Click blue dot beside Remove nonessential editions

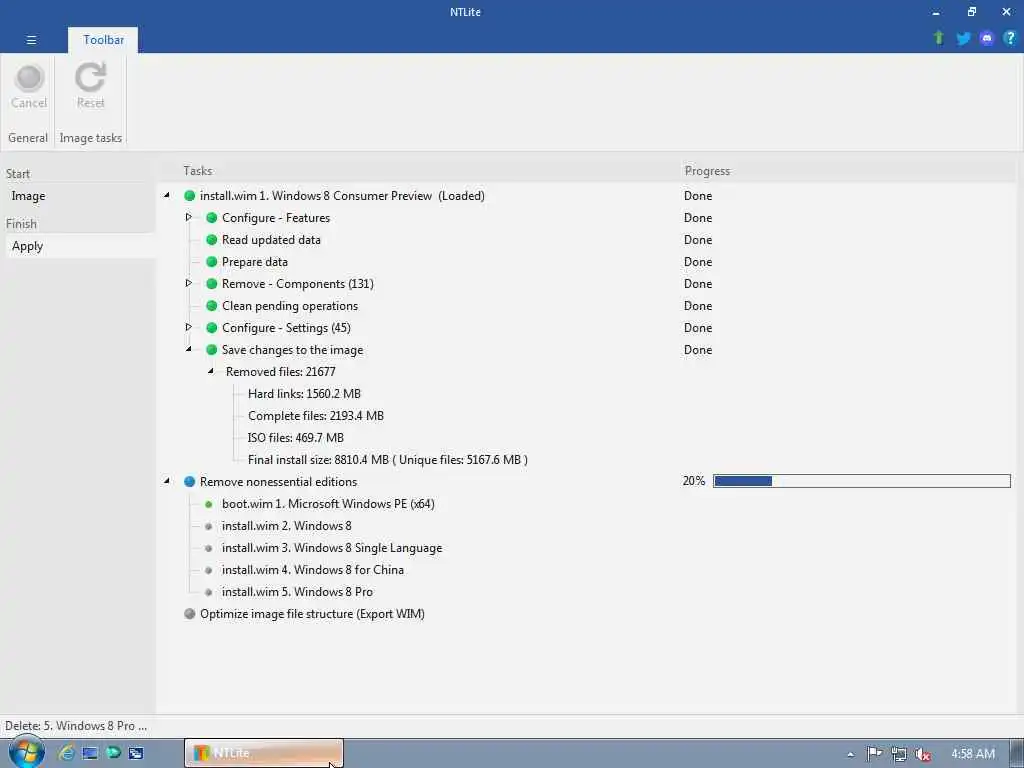click(190, 482)
